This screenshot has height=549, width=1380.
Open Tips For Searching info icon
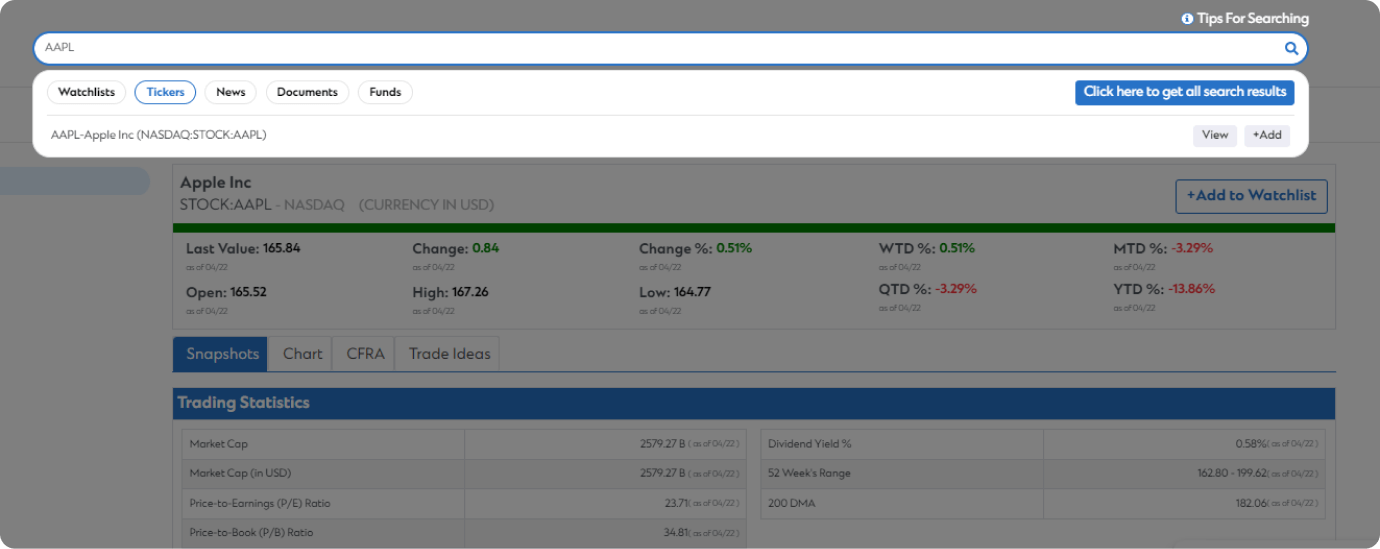click(1187, 19)
